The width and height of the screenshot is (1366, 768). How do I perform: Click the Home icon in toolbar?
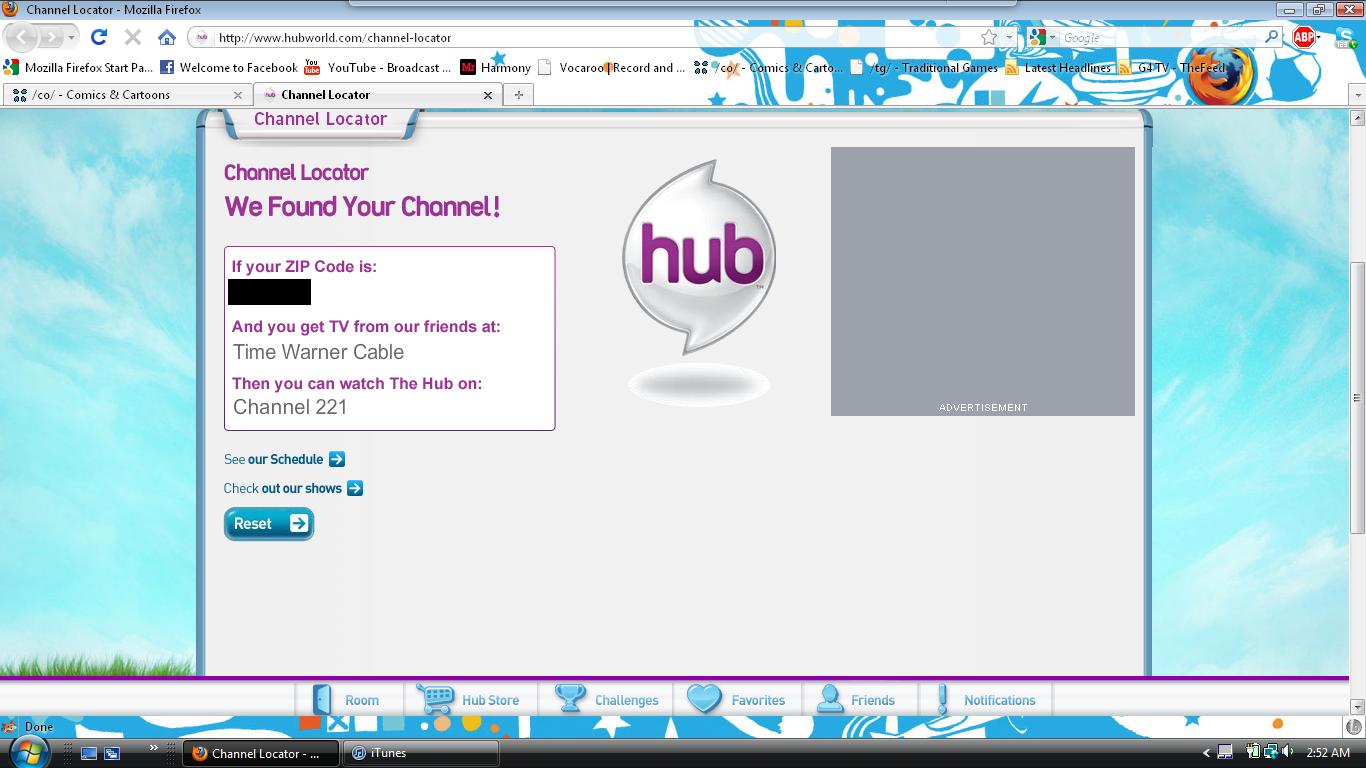tap(166, 37)
